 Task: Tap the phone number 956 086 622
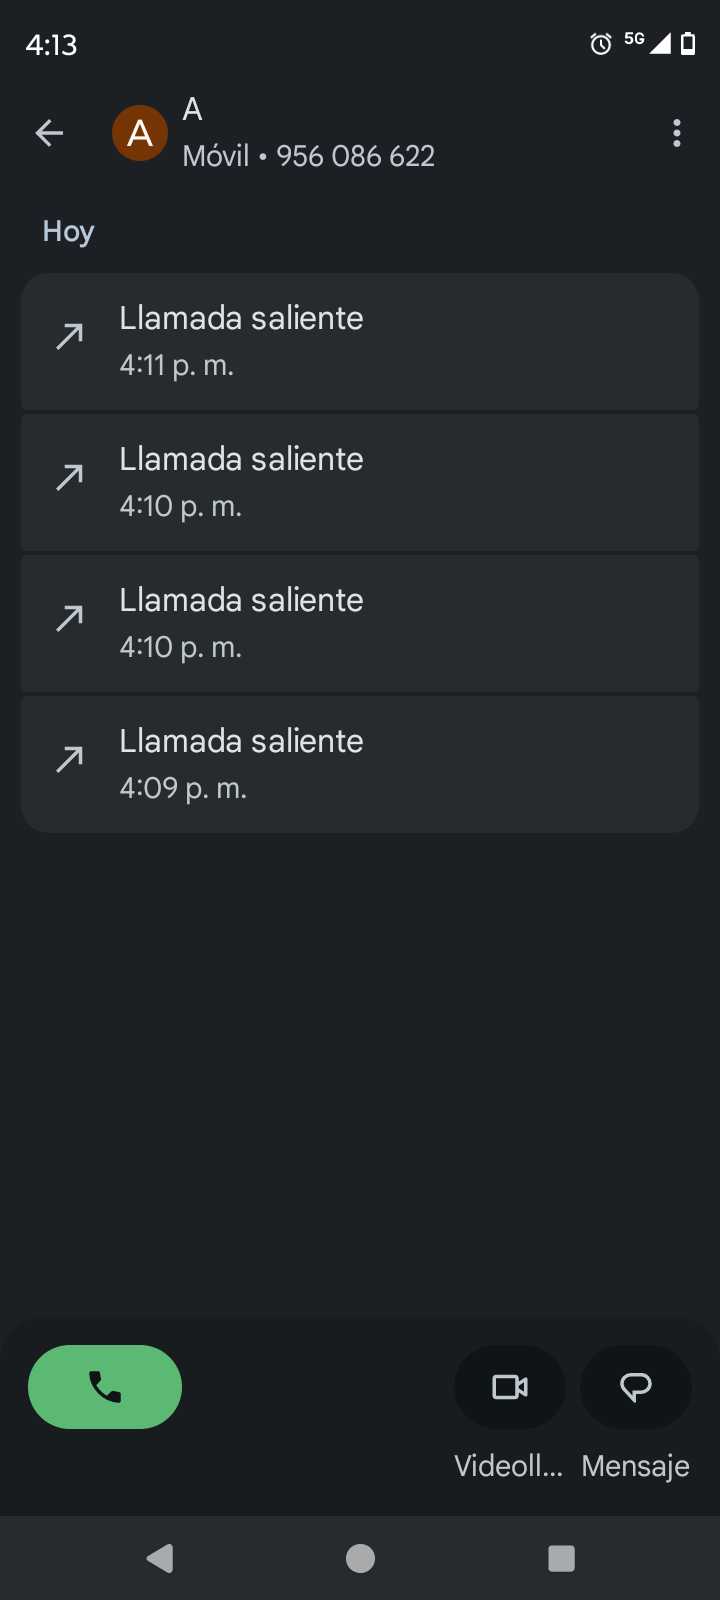click(355, 156)
